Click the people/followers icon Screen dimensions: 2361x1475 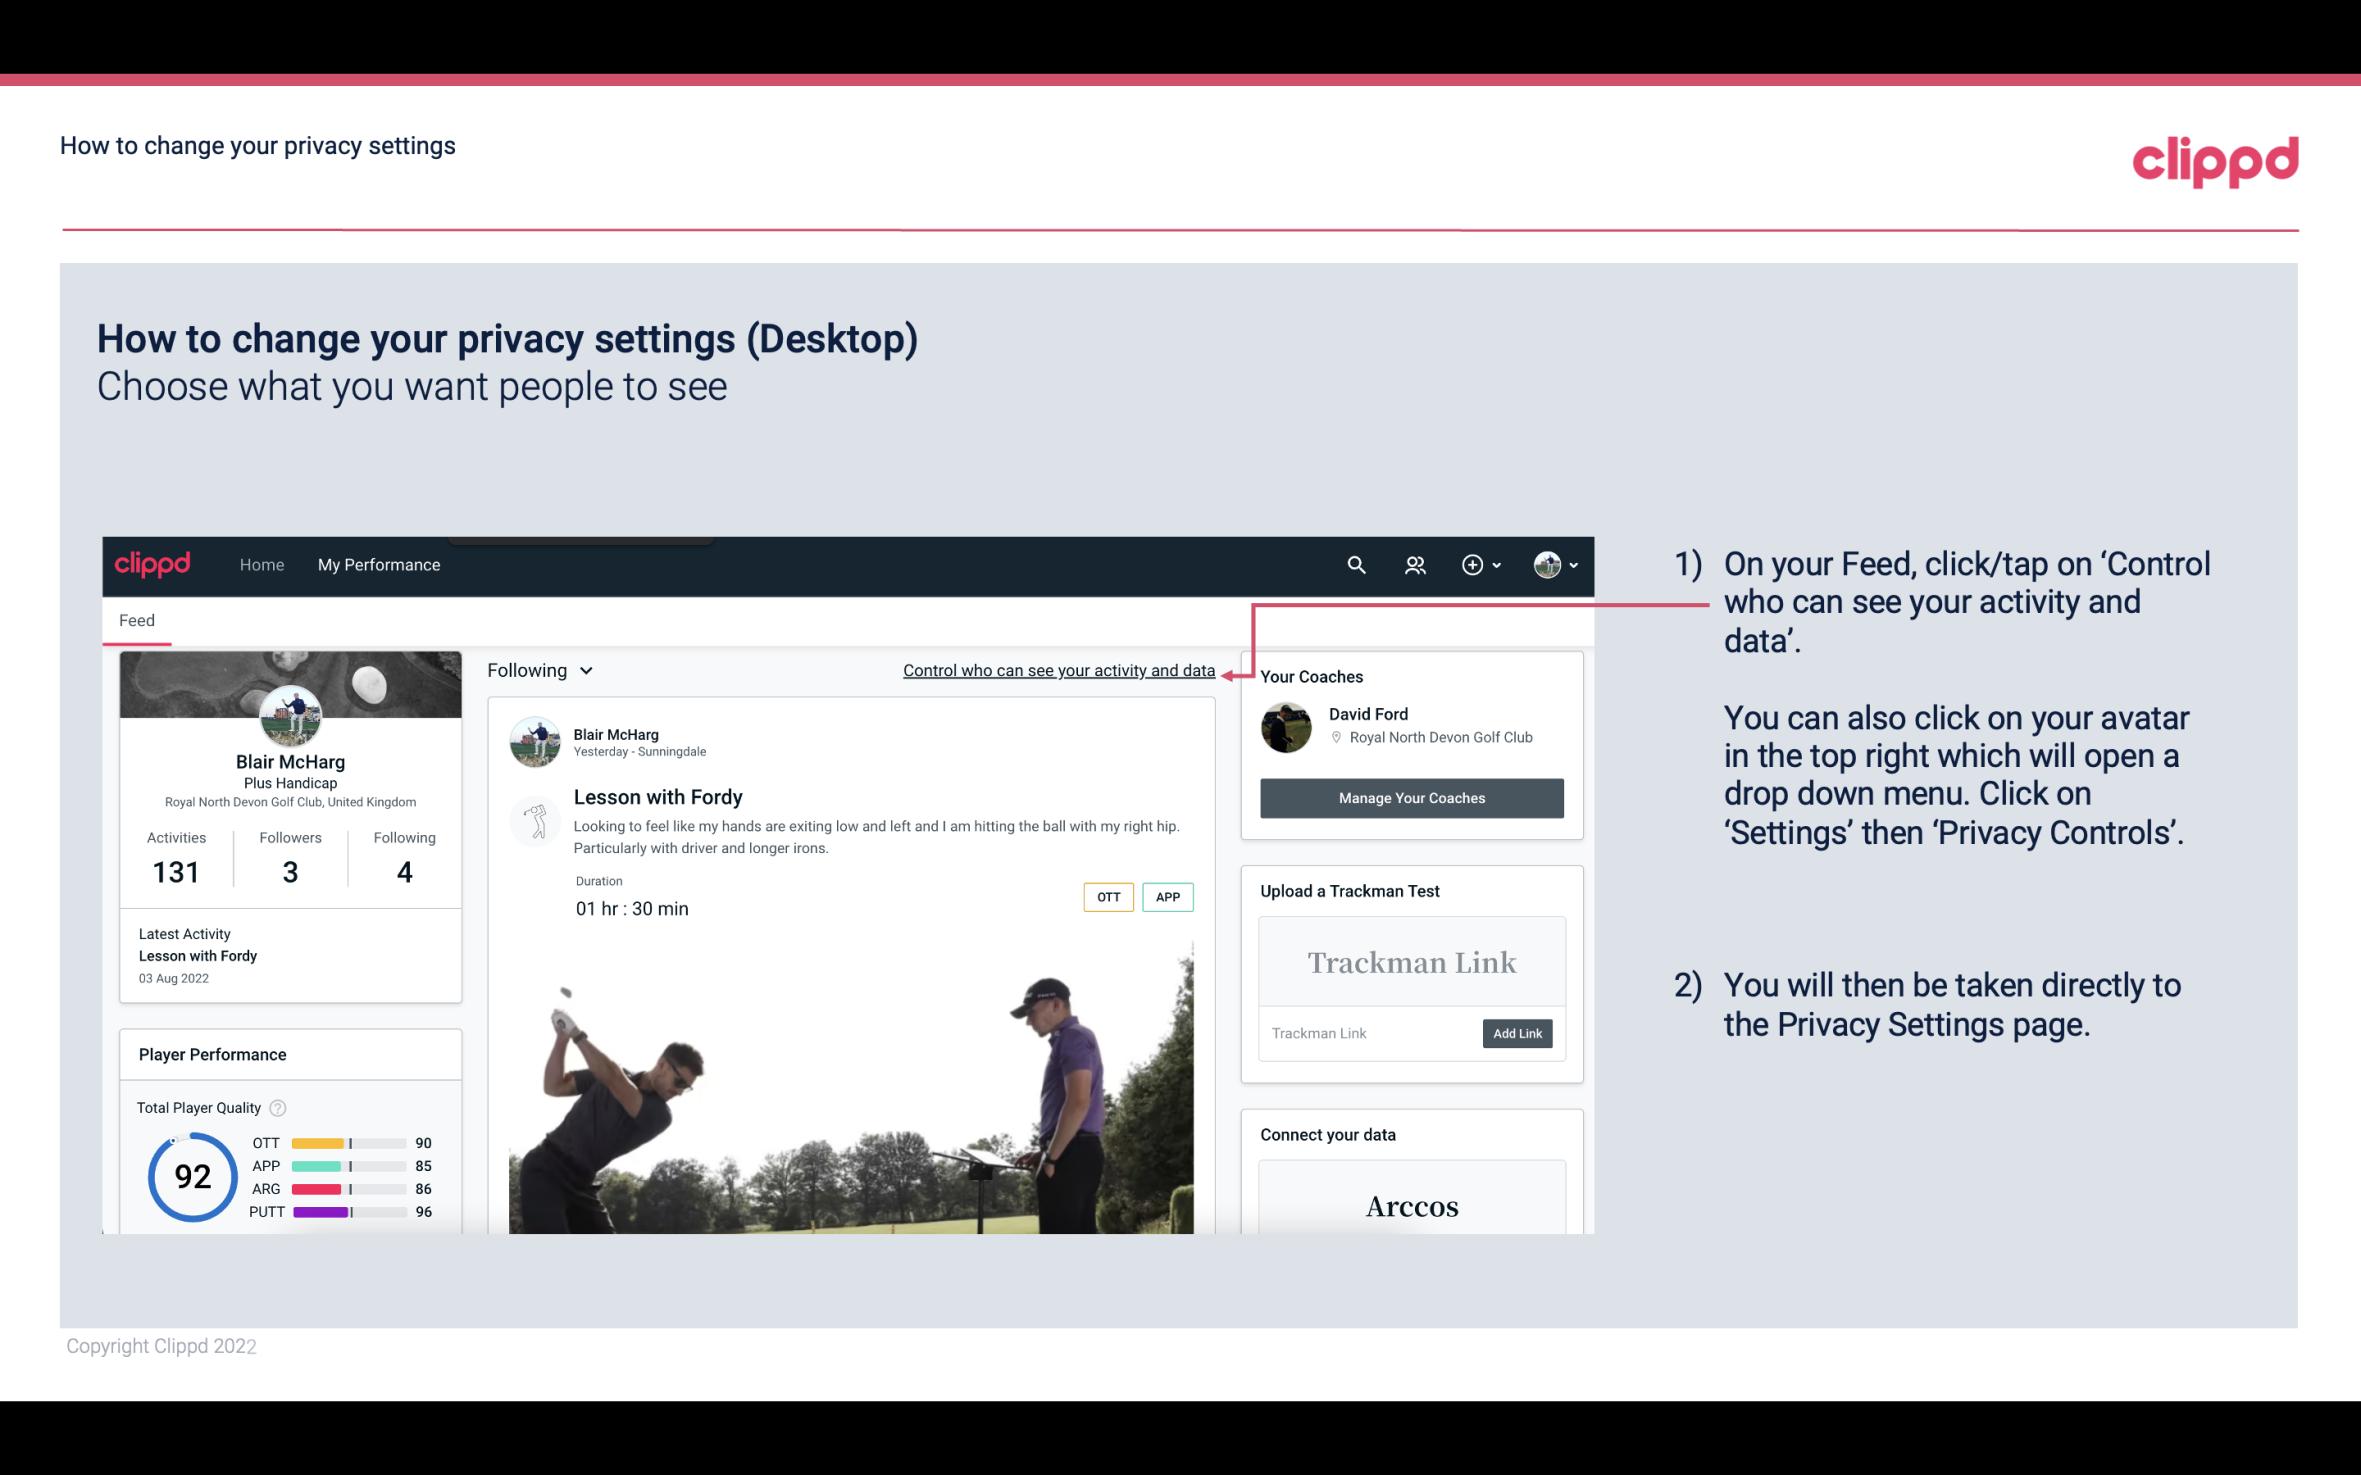pos(1413,564)
